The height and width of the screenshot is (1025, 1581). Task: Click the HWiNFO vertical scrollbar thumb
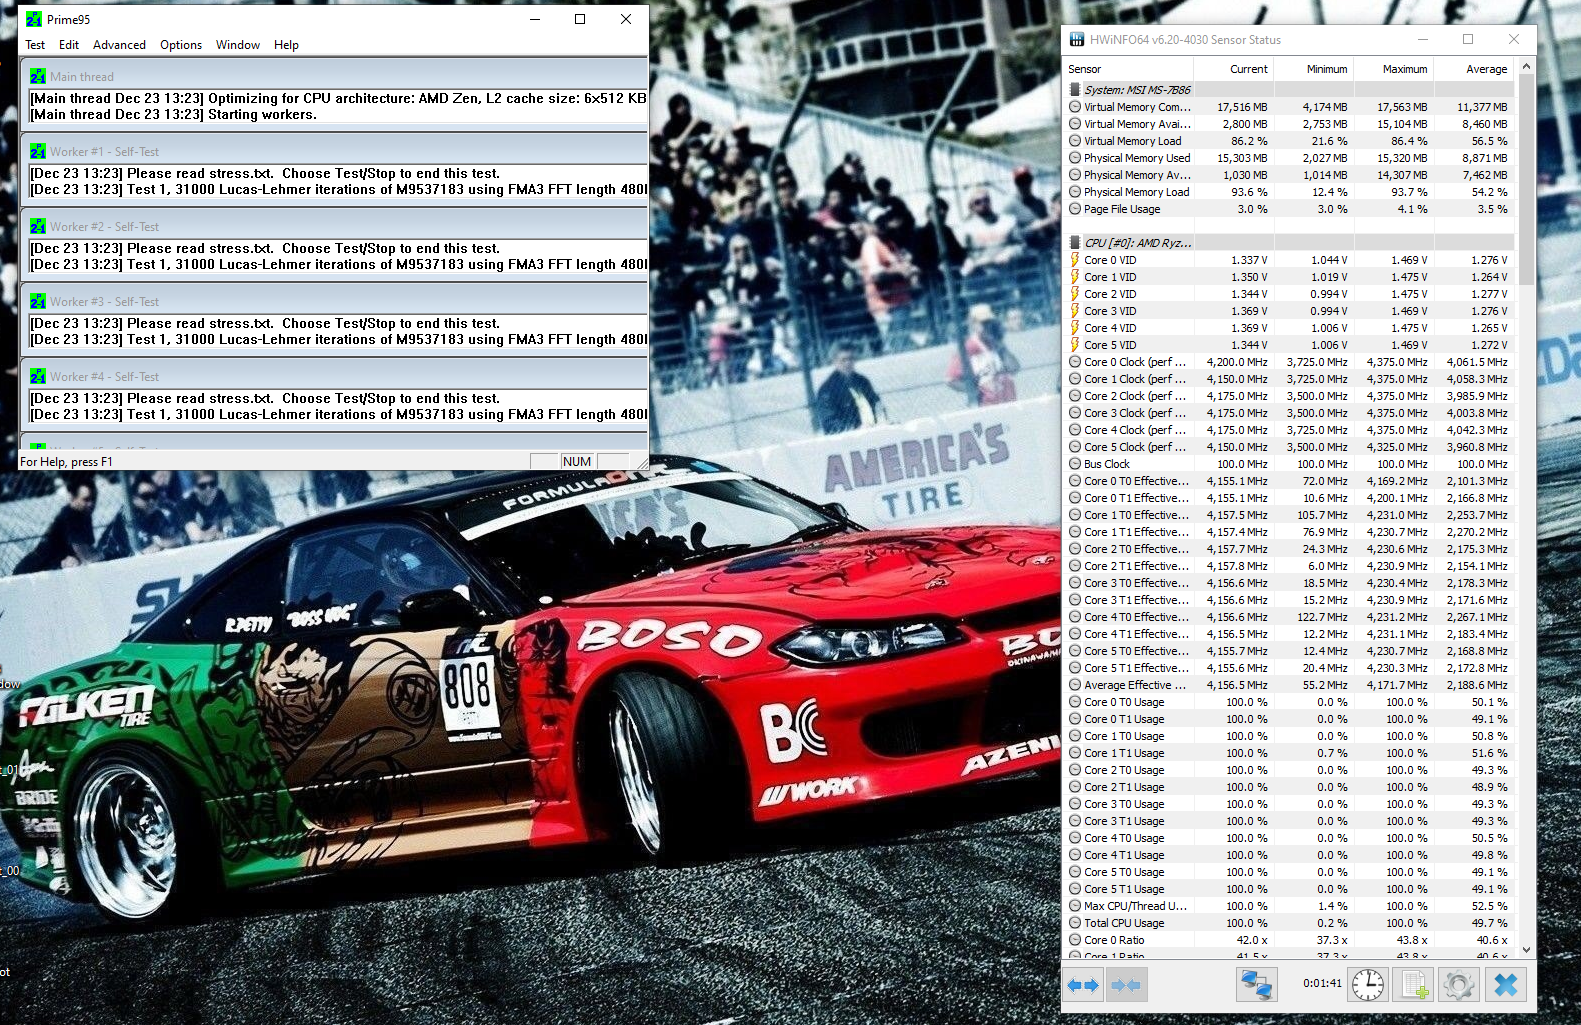(x=1526, y=180)
